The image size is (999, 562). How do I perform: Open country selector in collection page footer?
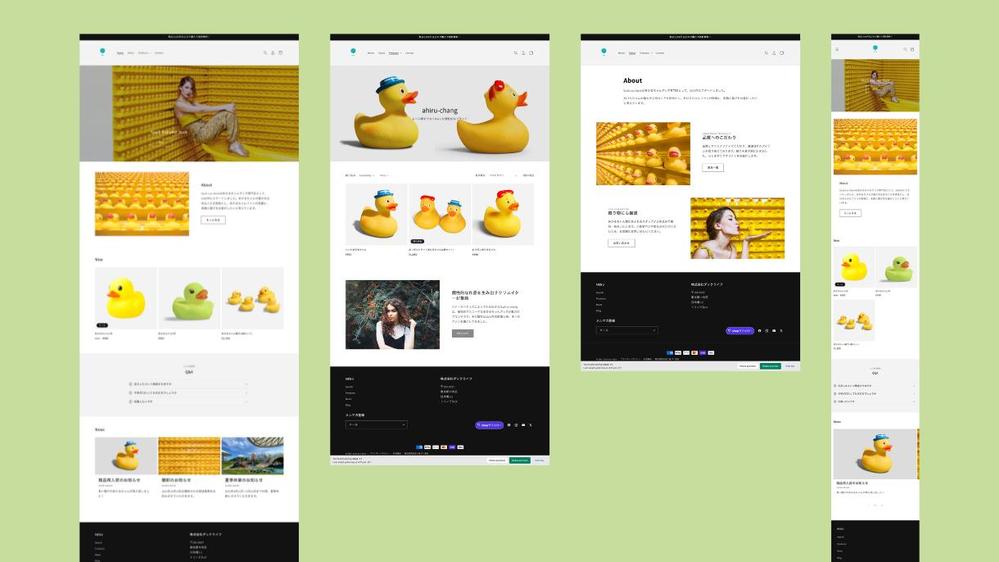pos(376,424)
